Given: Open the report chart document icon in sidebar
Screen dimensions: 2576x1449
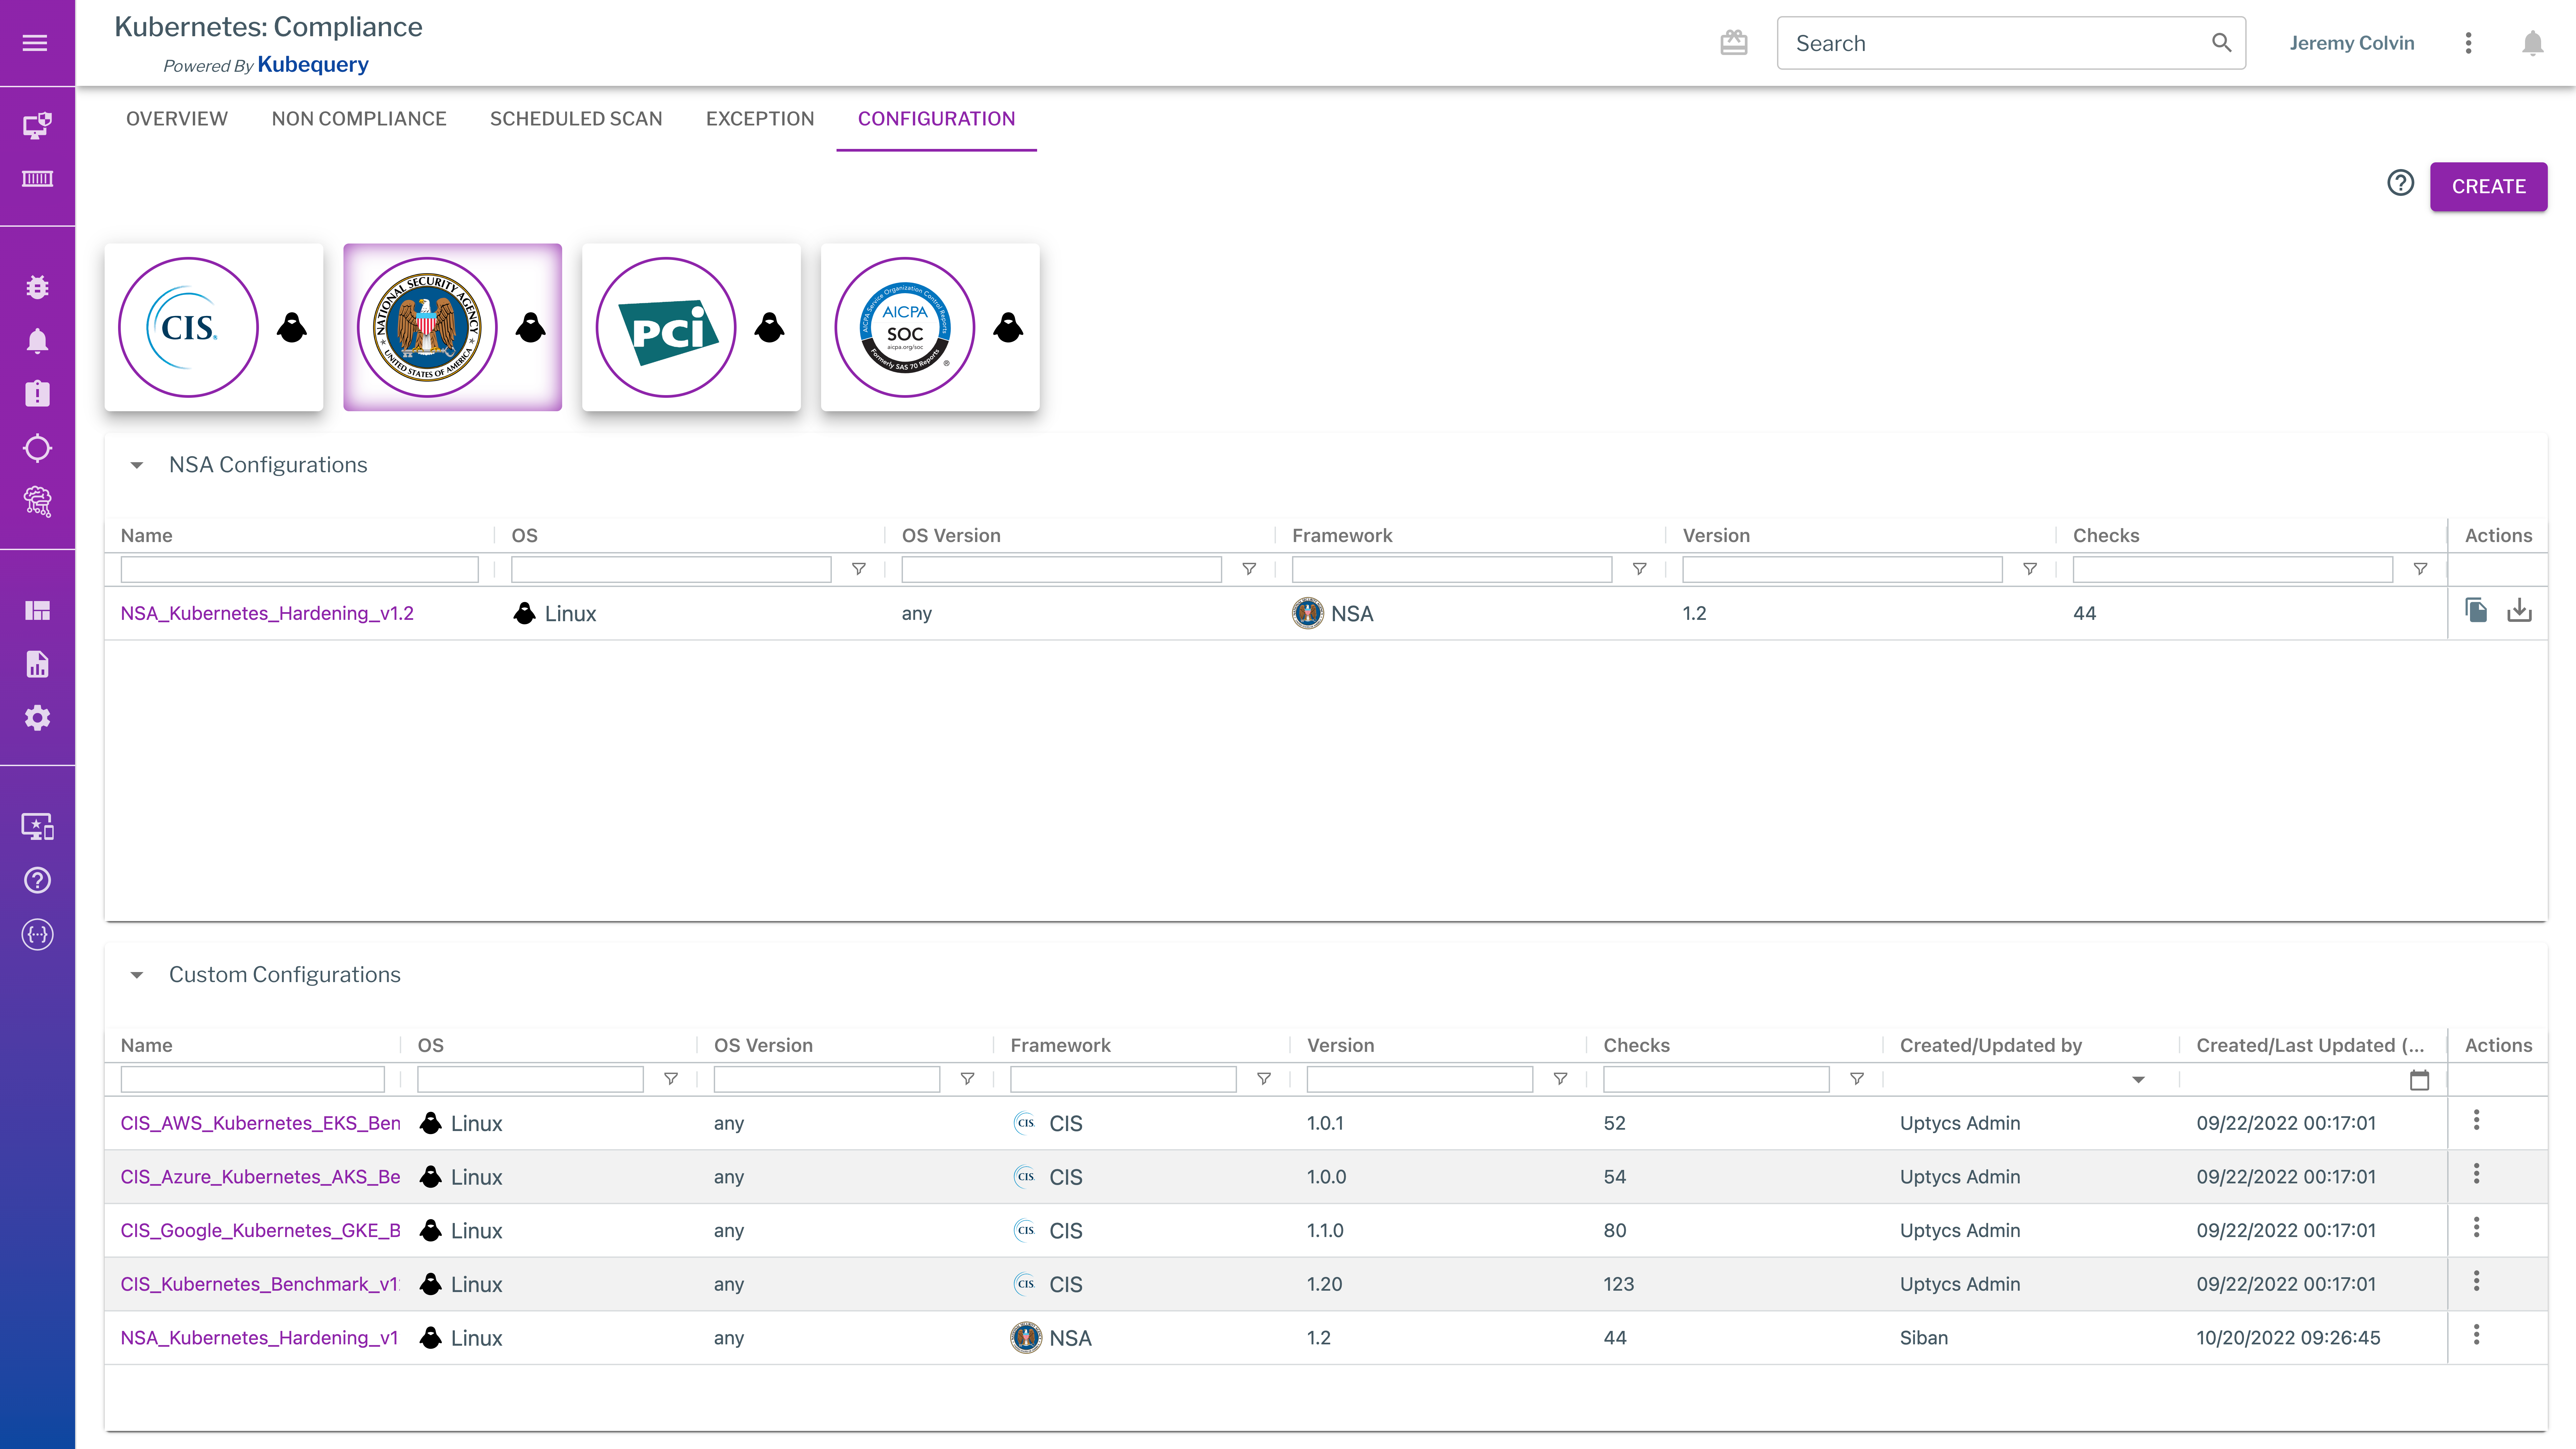Looking at the screenshot, I should 37,664.
